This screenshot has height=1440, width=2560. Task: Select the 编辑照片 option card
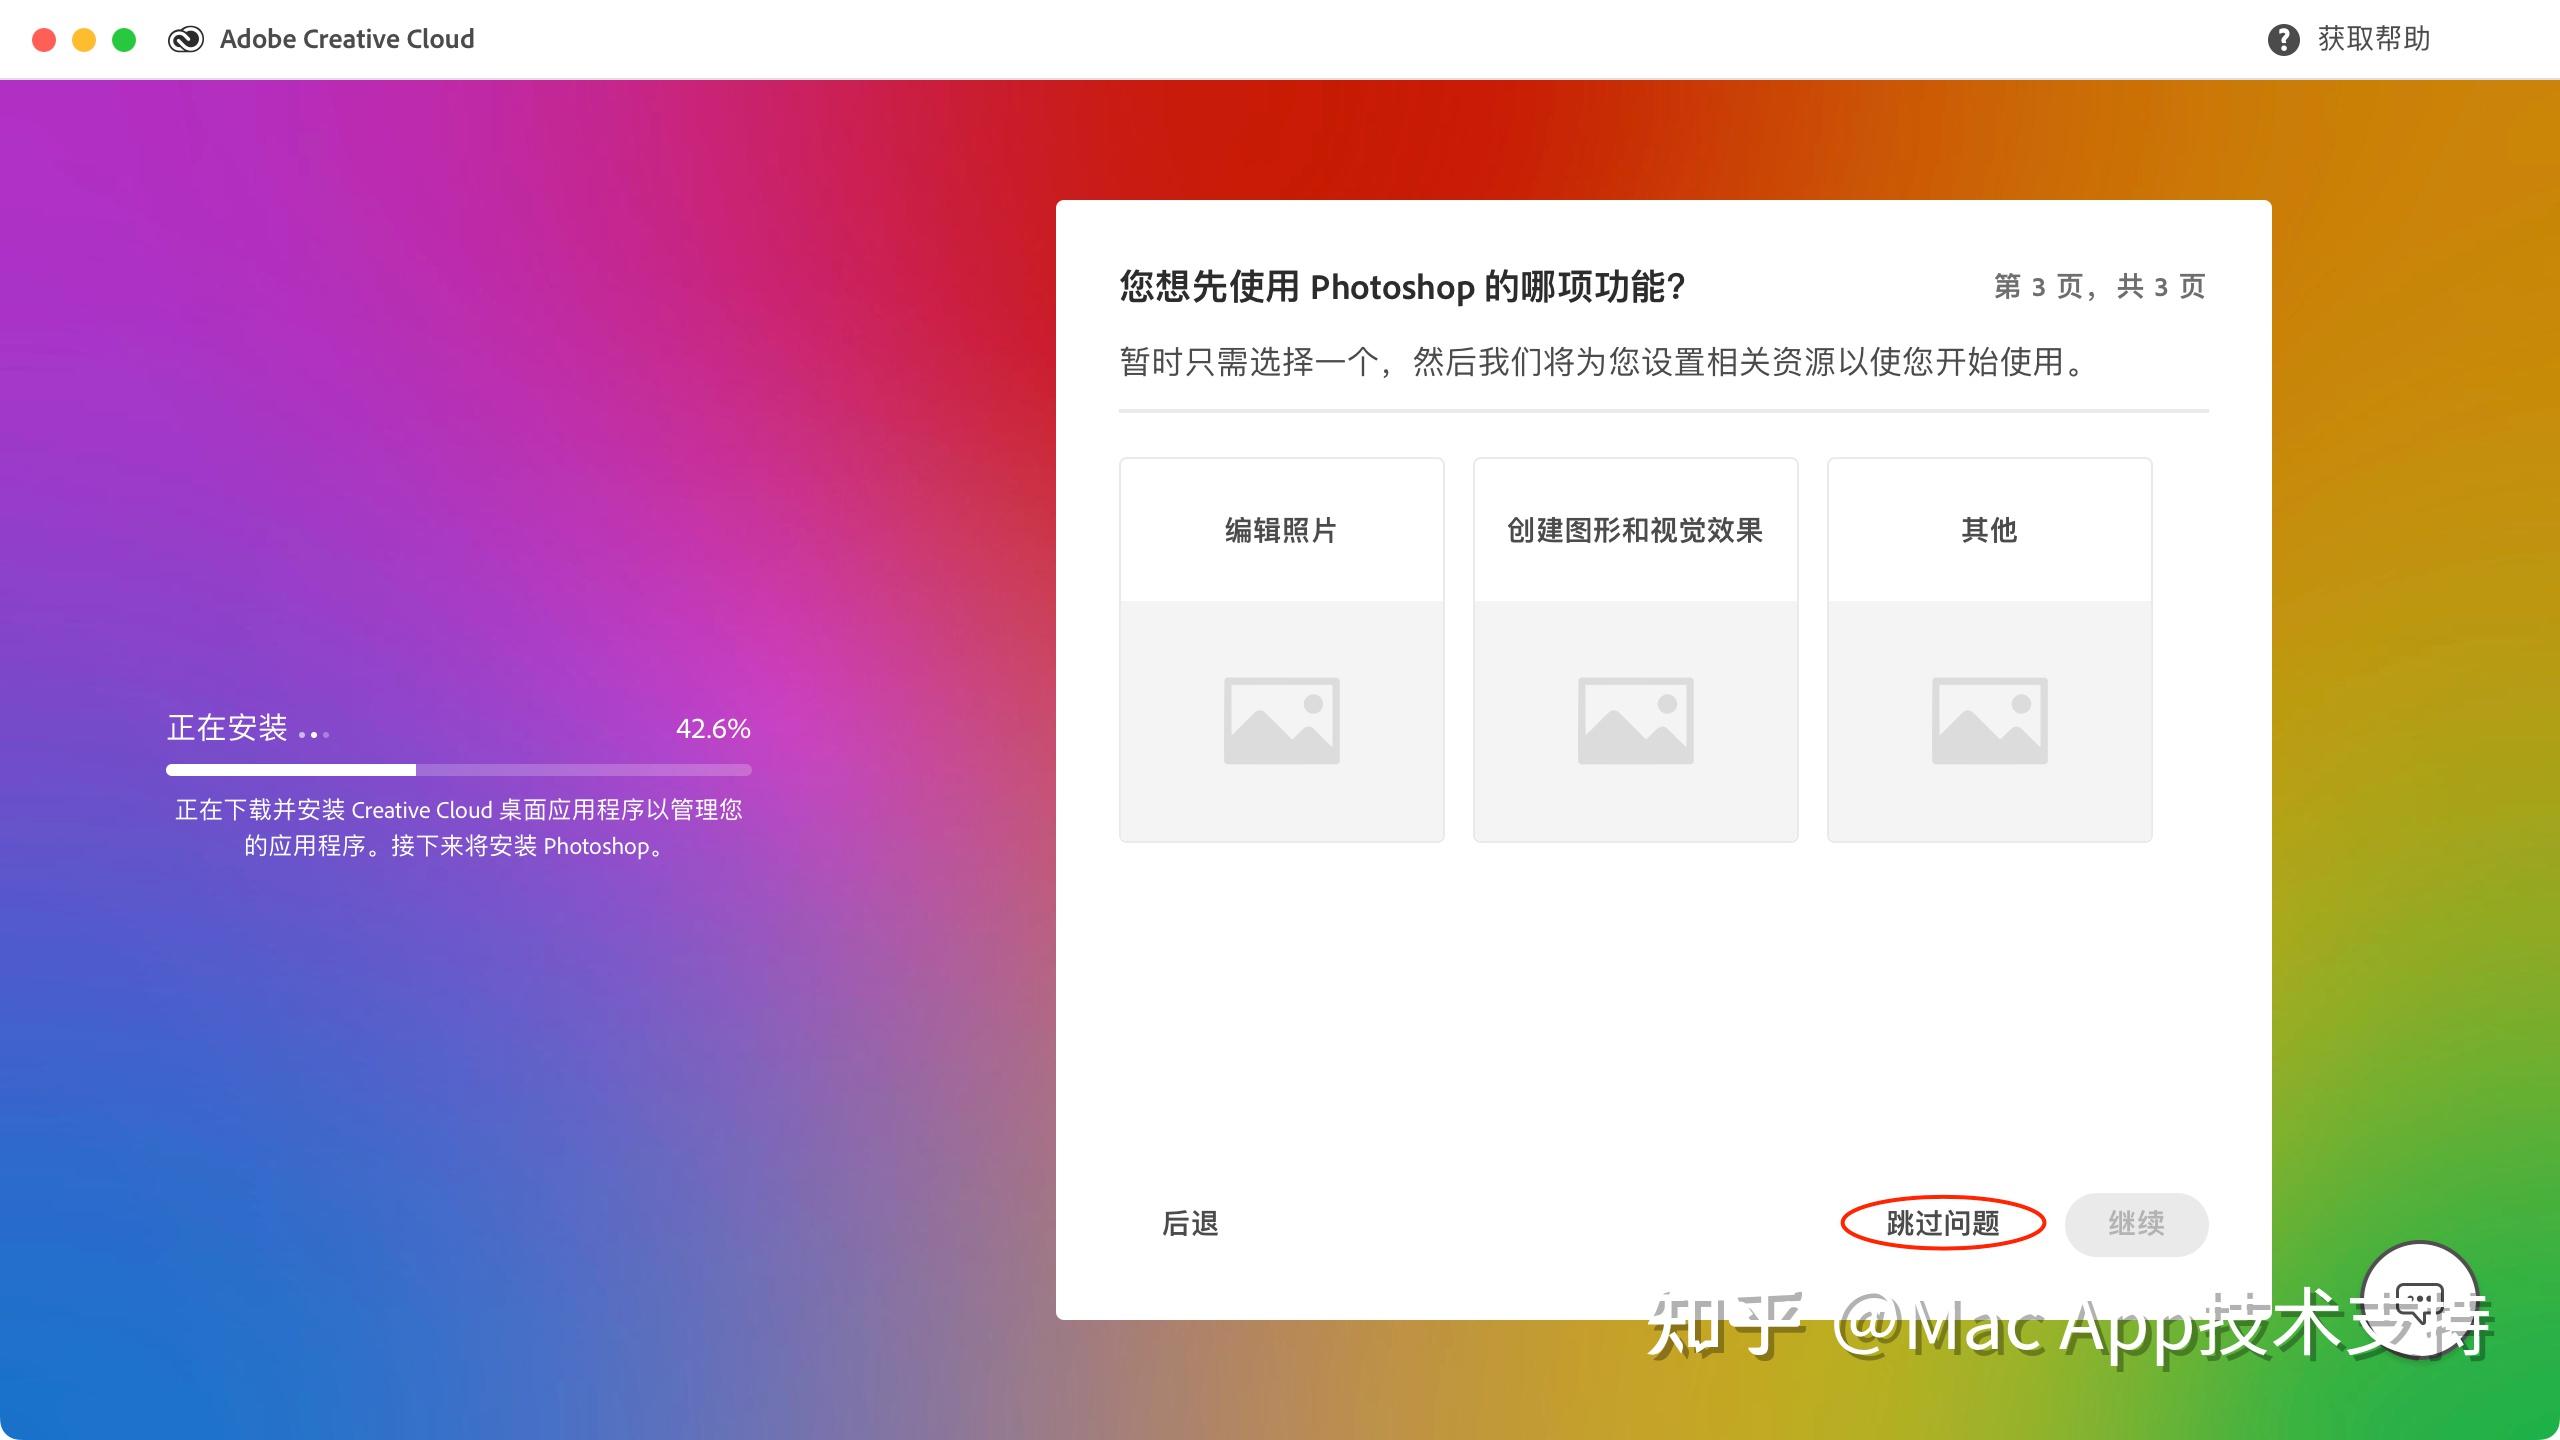coord(1281,650)
